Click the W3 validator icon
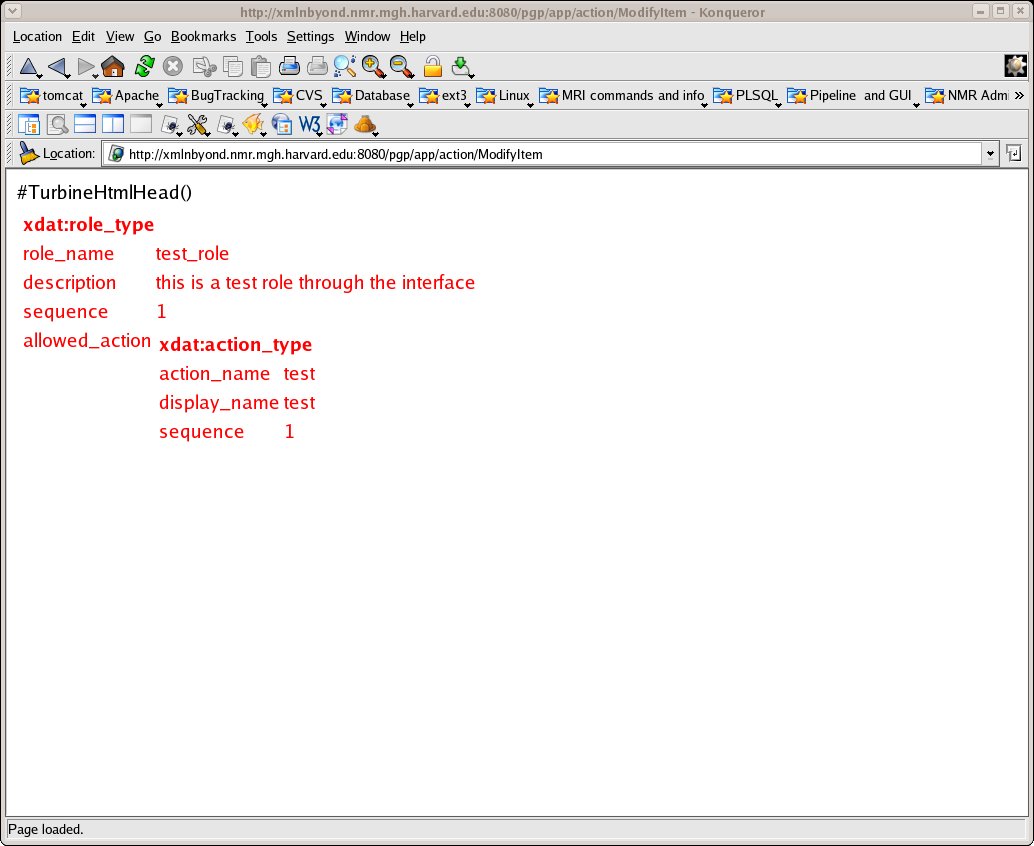 click(x=309, y=125)
